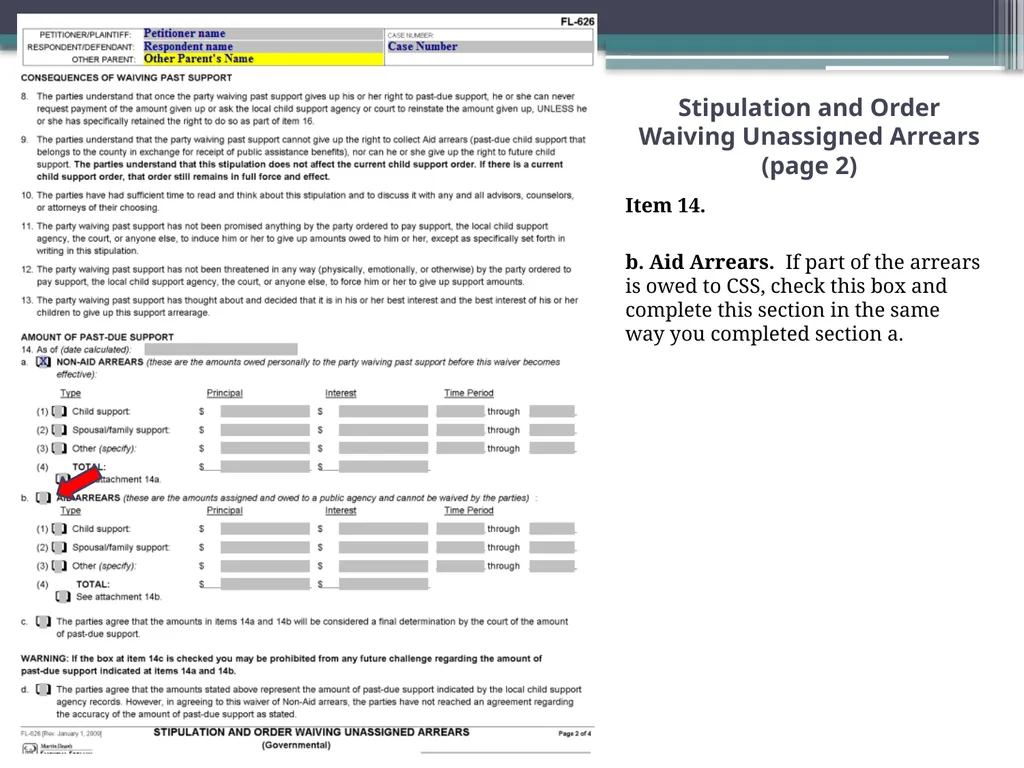This screenshot has height=768, width=1024.
Task: Click the 'As of (date calculated)' field
Action: point(221,349)
